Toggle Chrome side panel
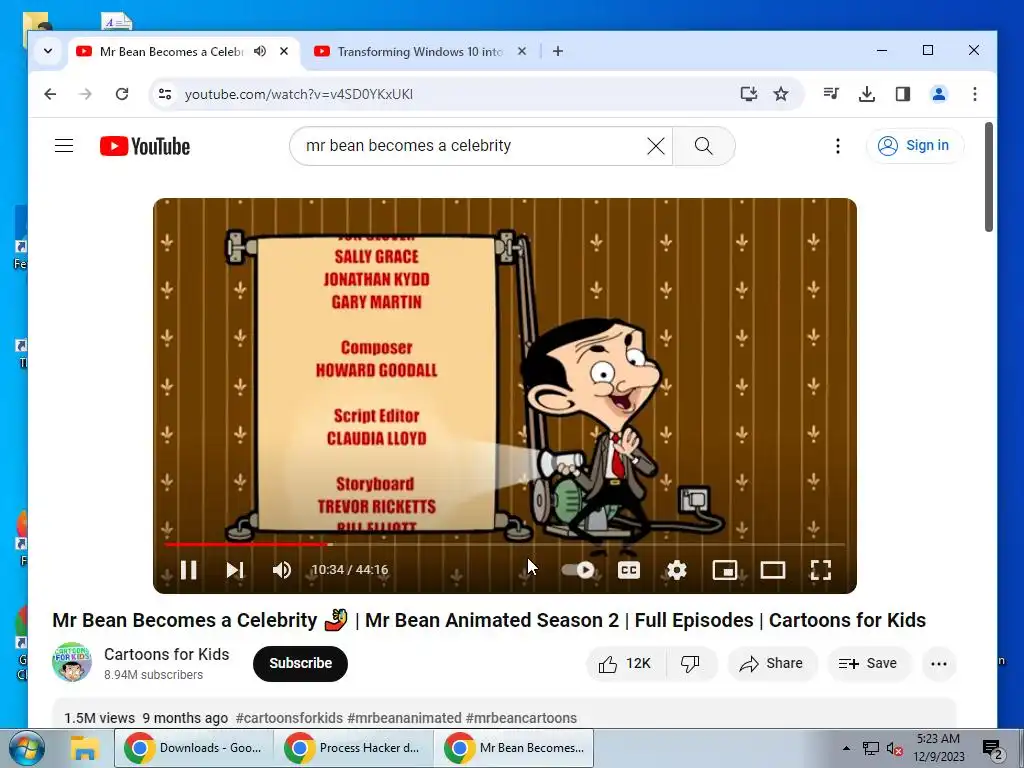The image size is (1024, 768). click(x=903, y=94)
